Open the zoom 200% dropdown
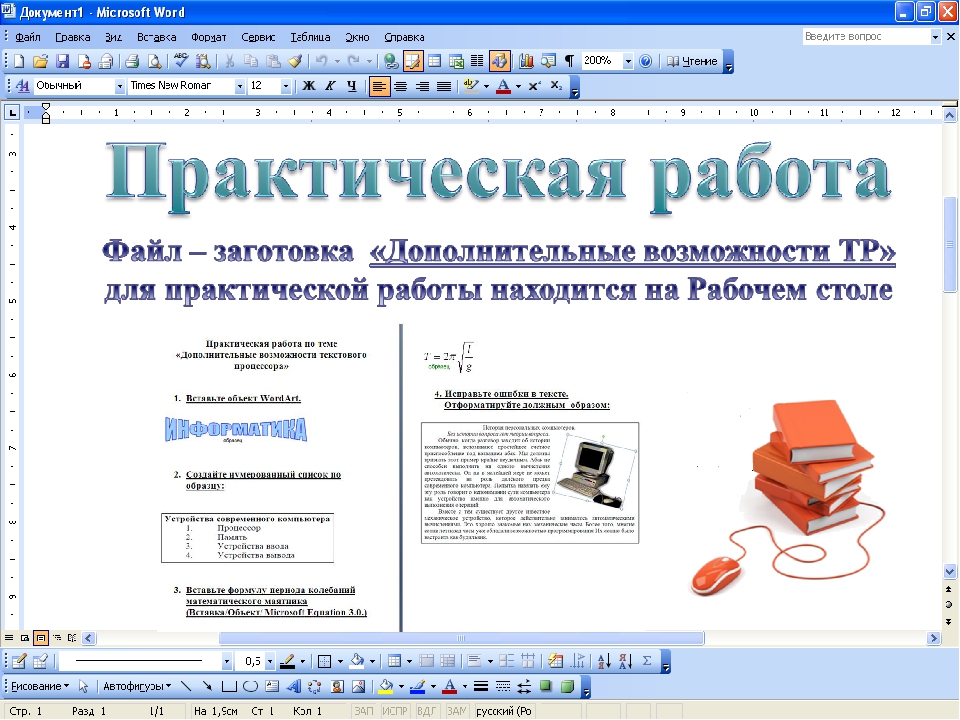960x720 pixels. pyautogui.click(x=628, y=61)
